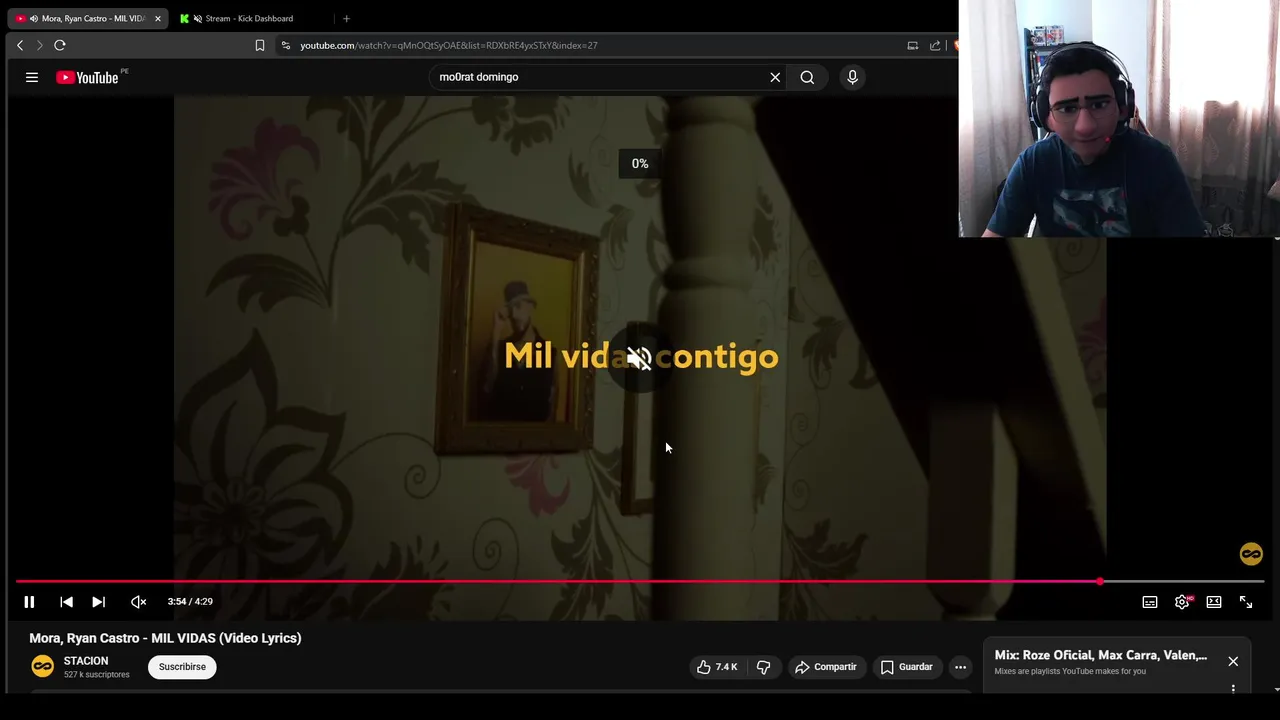Bookmark this page
The width and height of the screenshot is (1280, 720).
259,45
